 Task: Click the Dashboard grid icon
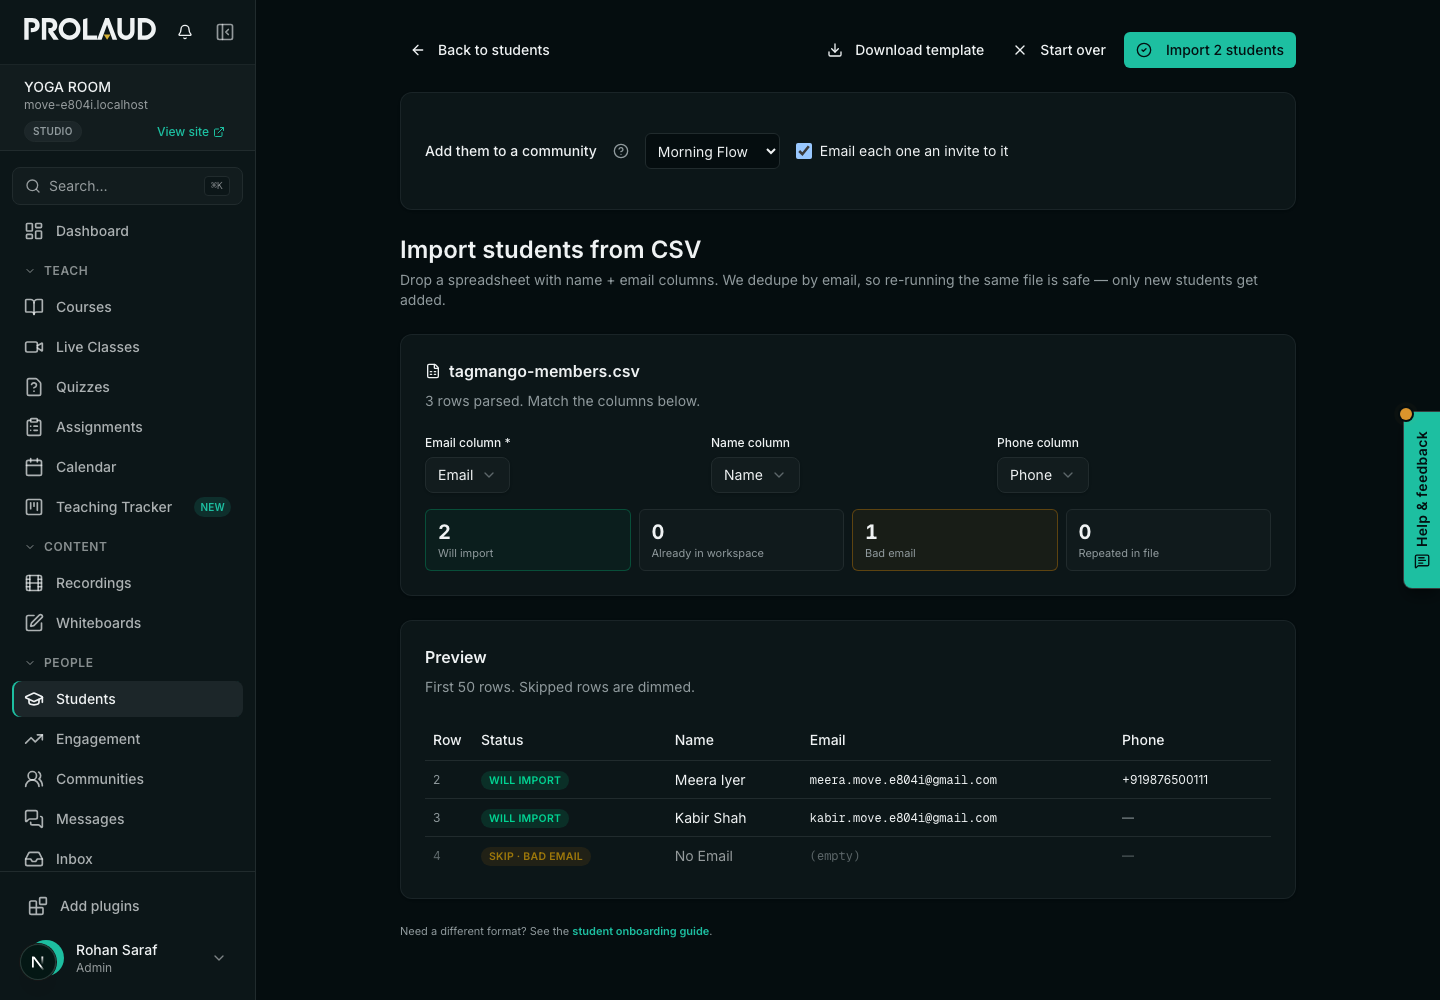click(x=34, y=231)
